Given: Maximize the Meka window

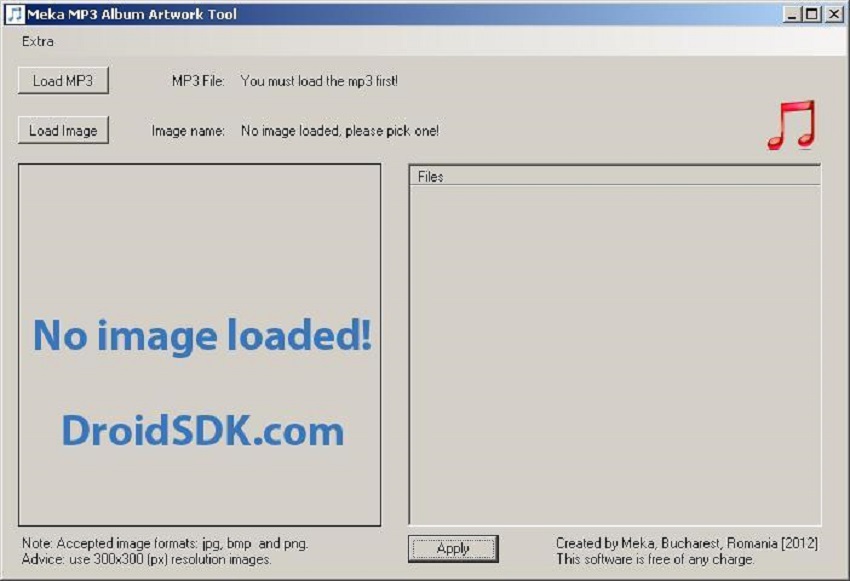Looking at the screenshot, I should [812, 14].
